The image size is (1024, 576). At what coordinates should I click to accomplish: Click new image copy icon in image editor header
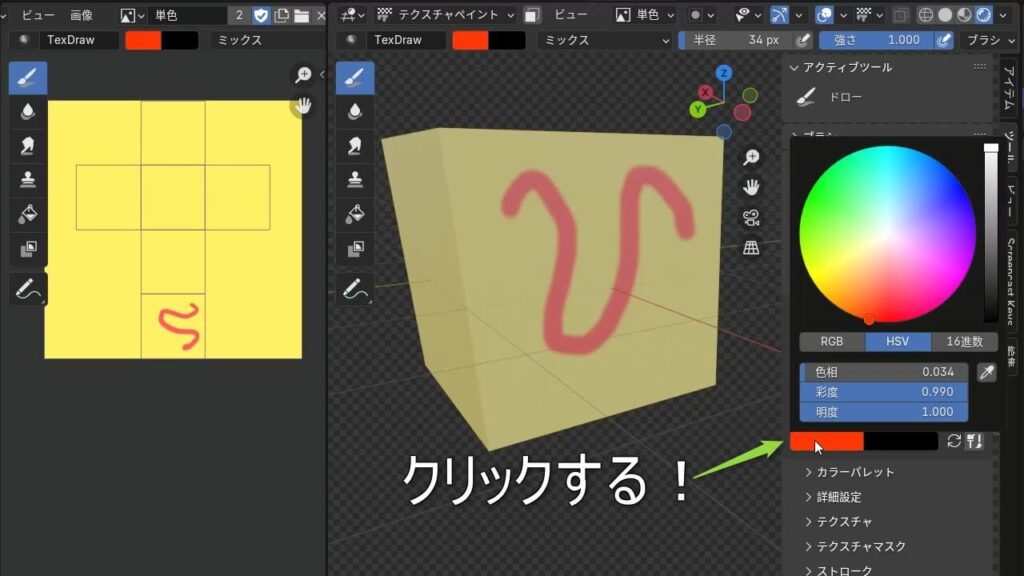[281, 15]
